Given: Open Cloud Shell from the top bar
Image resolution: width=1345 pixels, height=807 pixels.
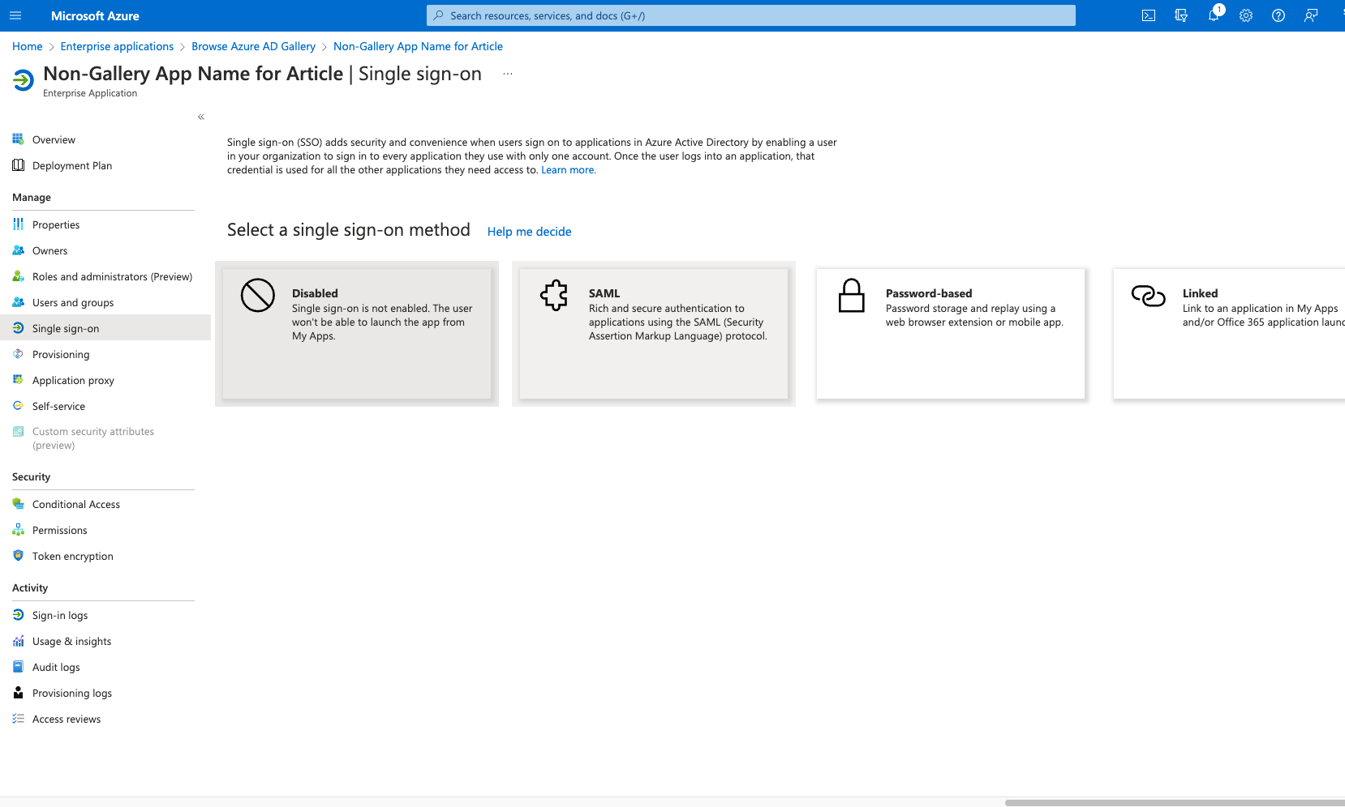Looking at the screenshot, I should [x=1148, y=15].
